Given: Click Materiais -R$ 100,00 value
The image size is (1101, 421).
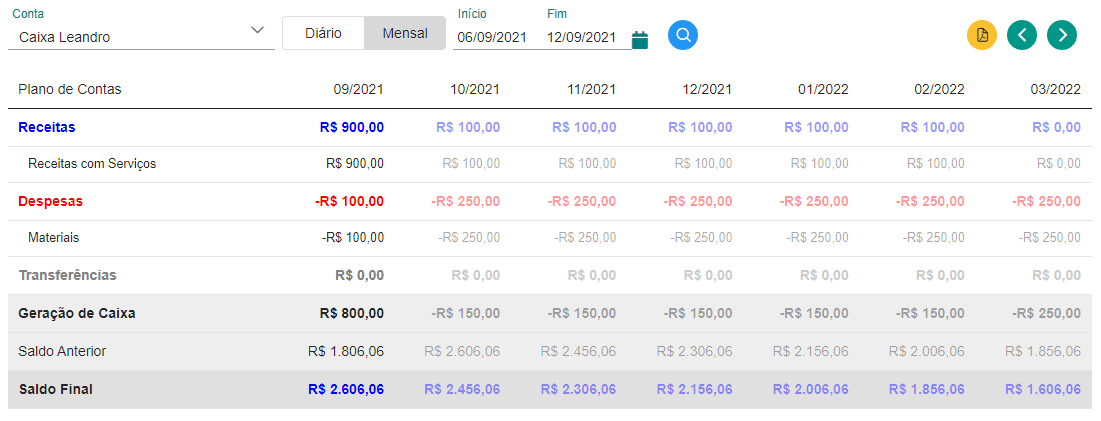Looking at the screenshot, I should pos(353,238).
